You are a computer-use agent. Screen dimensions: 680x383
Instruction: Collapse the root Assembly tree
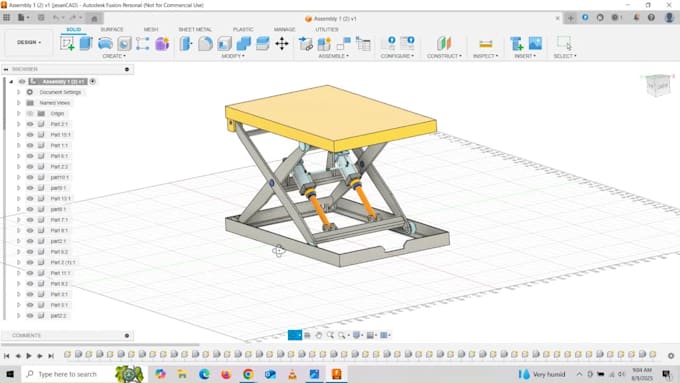pos(11,82)
